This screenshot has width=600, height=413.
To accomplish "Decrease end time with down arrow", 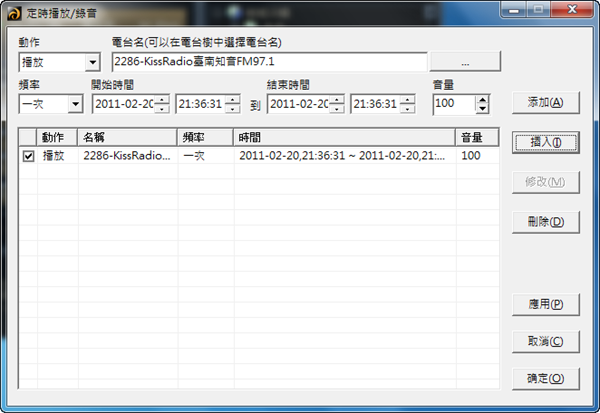I will (408, 109).
